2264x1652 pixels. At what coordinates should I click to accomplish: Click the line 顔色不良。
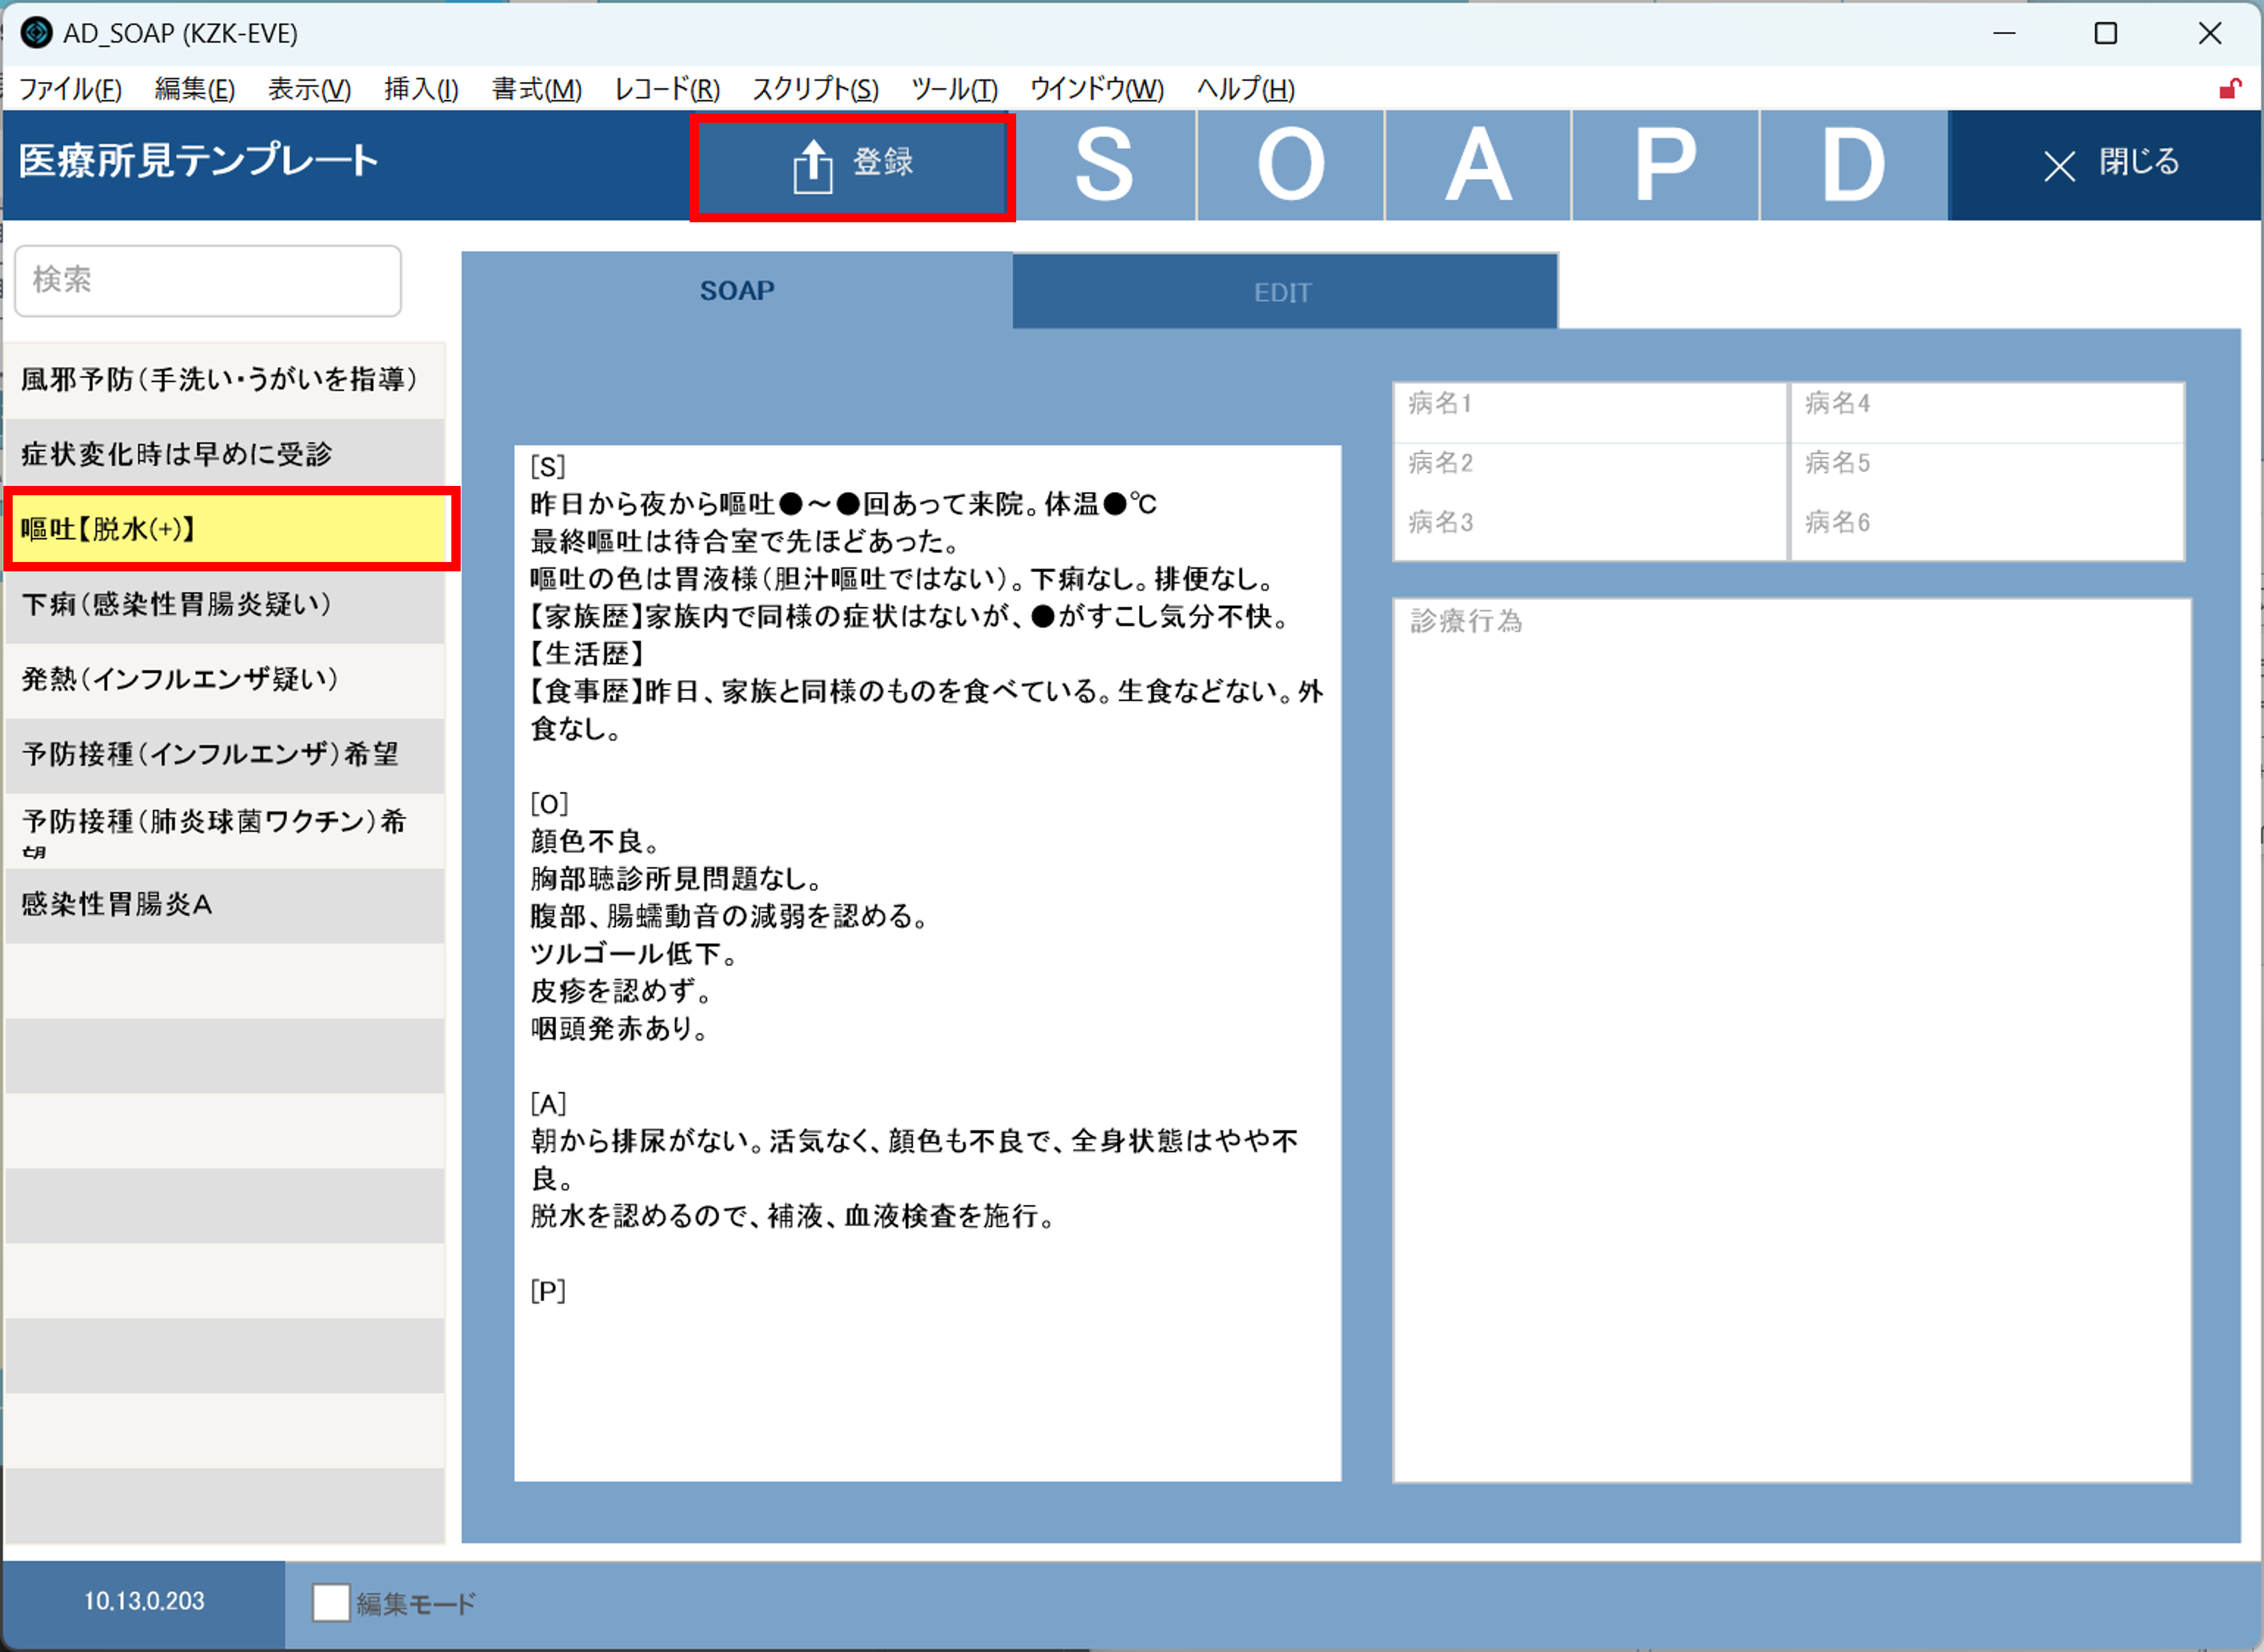click(594, 842)
